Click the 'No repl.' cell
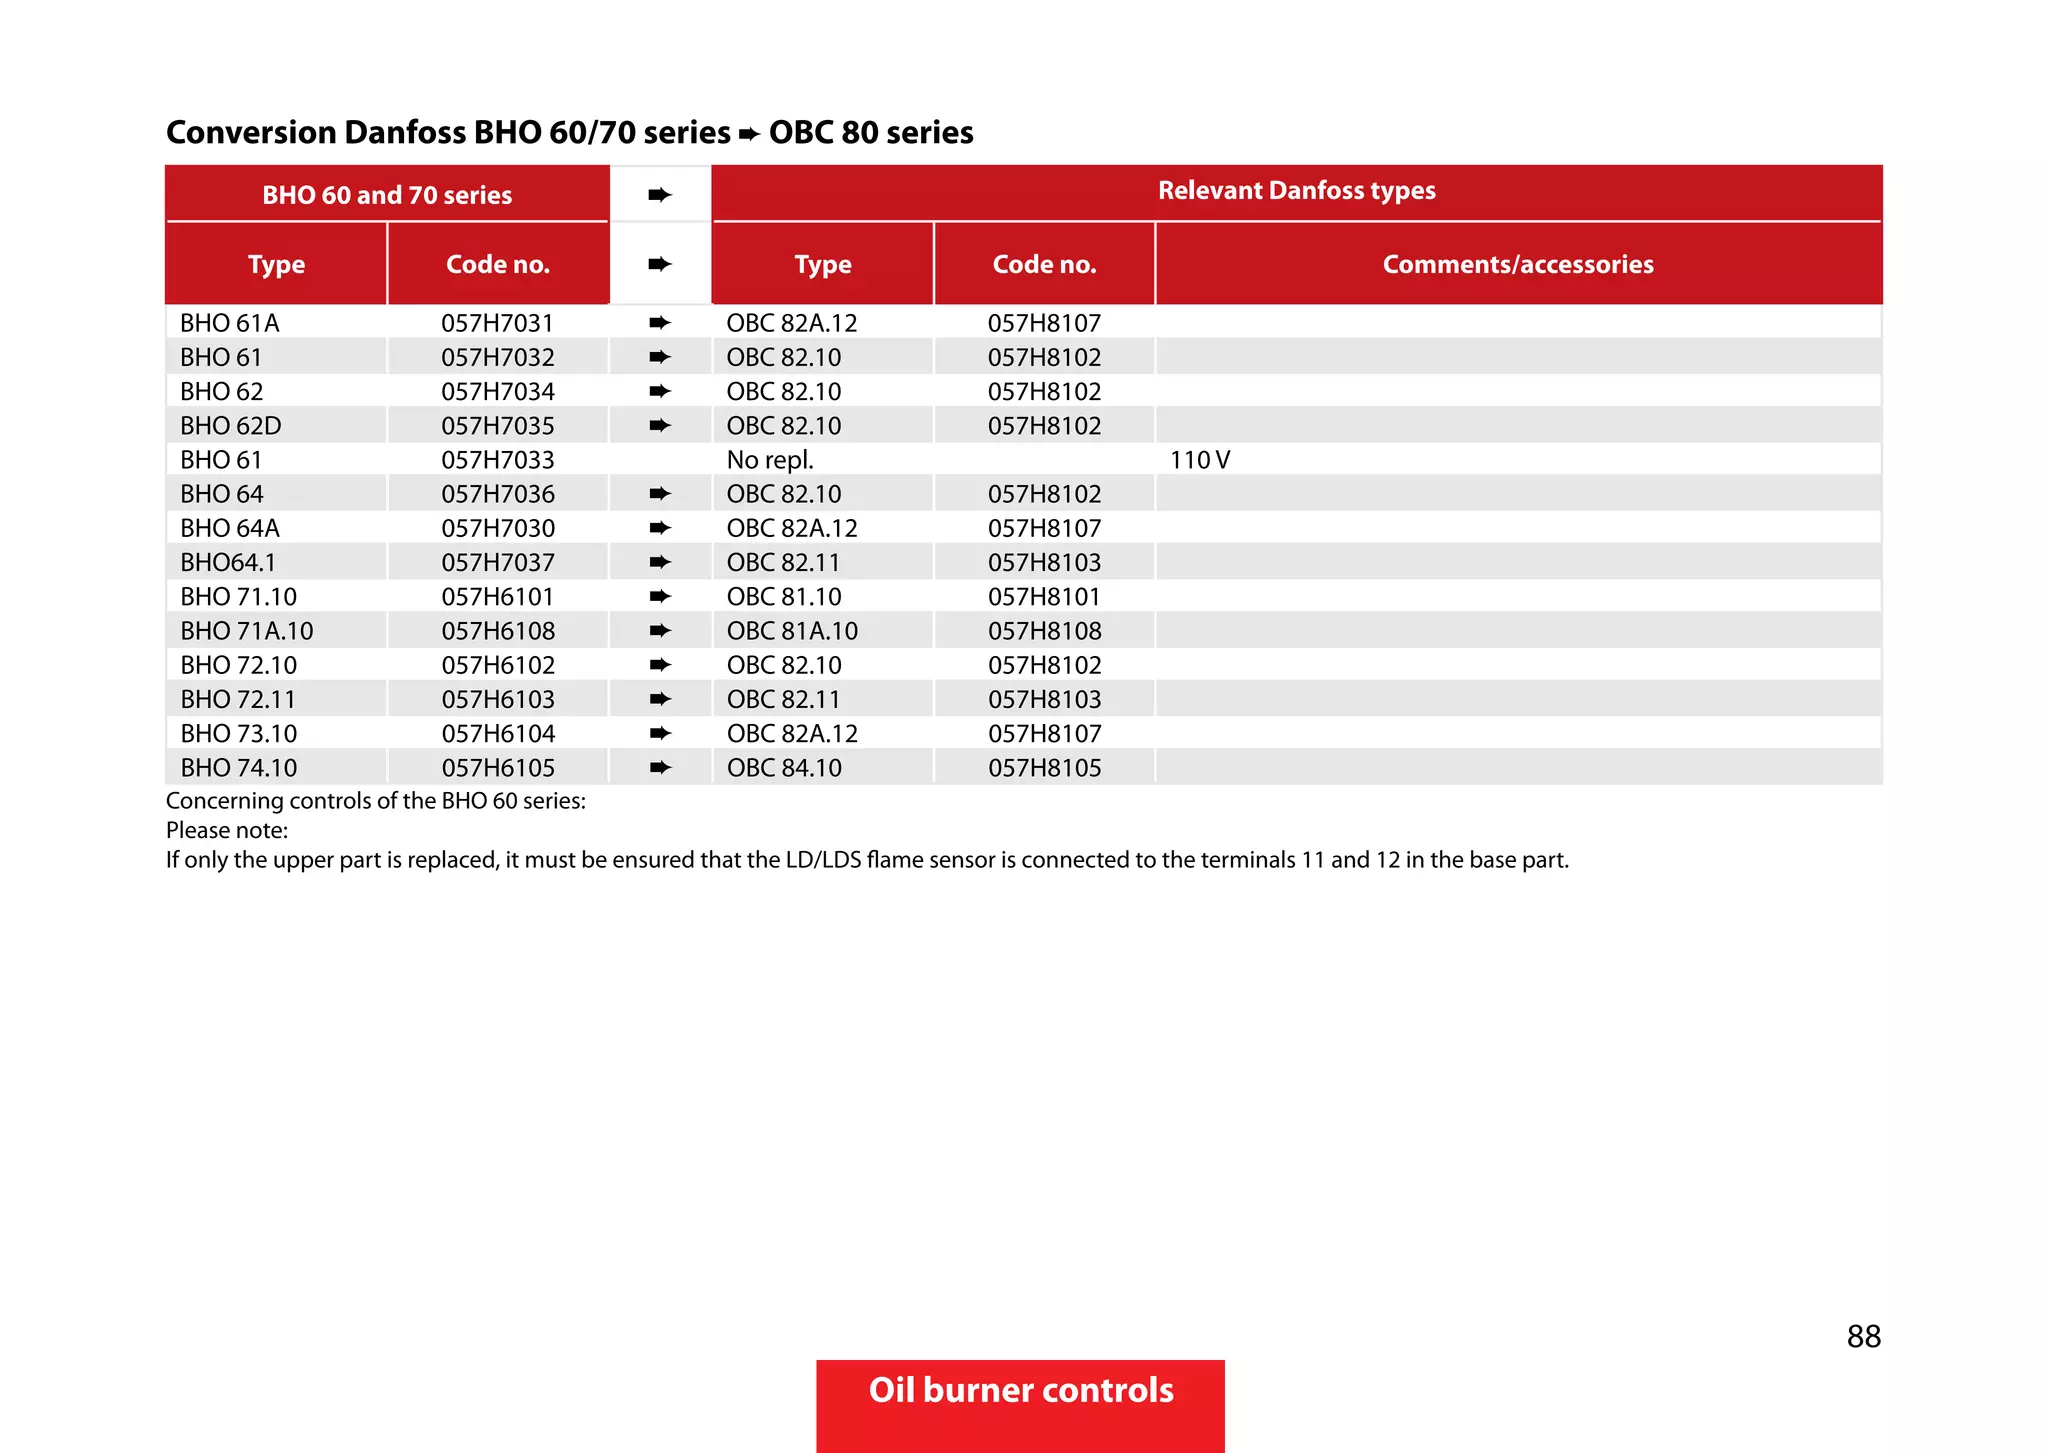 (770, 460)
